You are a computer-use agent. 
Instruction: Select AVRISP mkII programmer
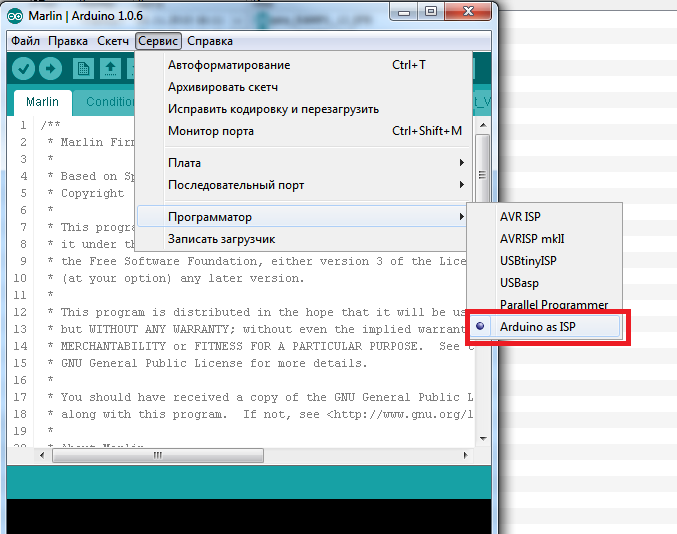(x=545, y=239)
